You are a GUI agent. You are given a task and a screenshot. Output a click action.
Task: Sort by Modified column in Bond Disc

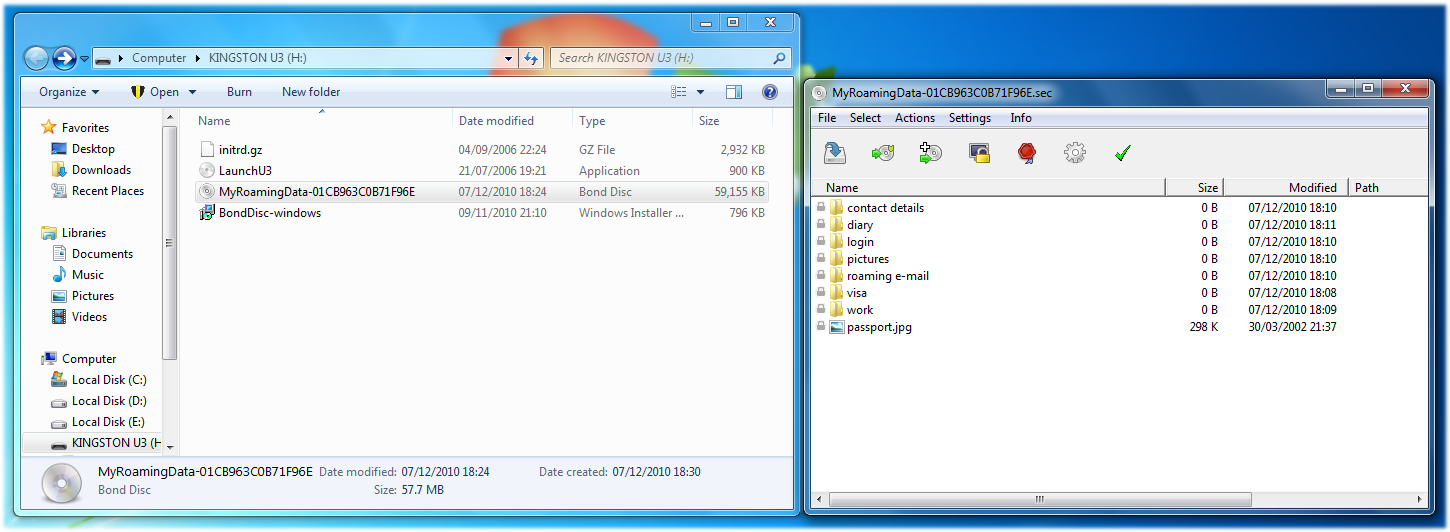point(1287,187)
